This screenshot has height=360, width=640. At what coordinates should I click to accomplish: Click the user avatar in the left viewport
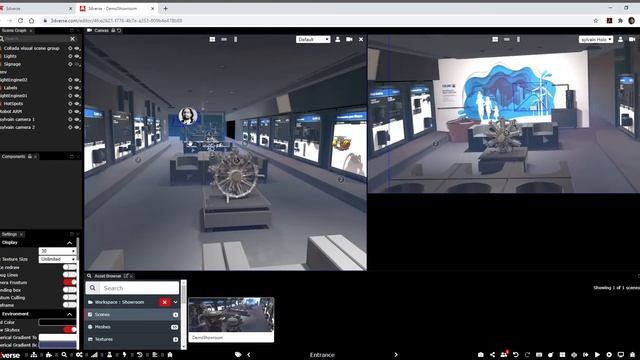click(188, 116)
